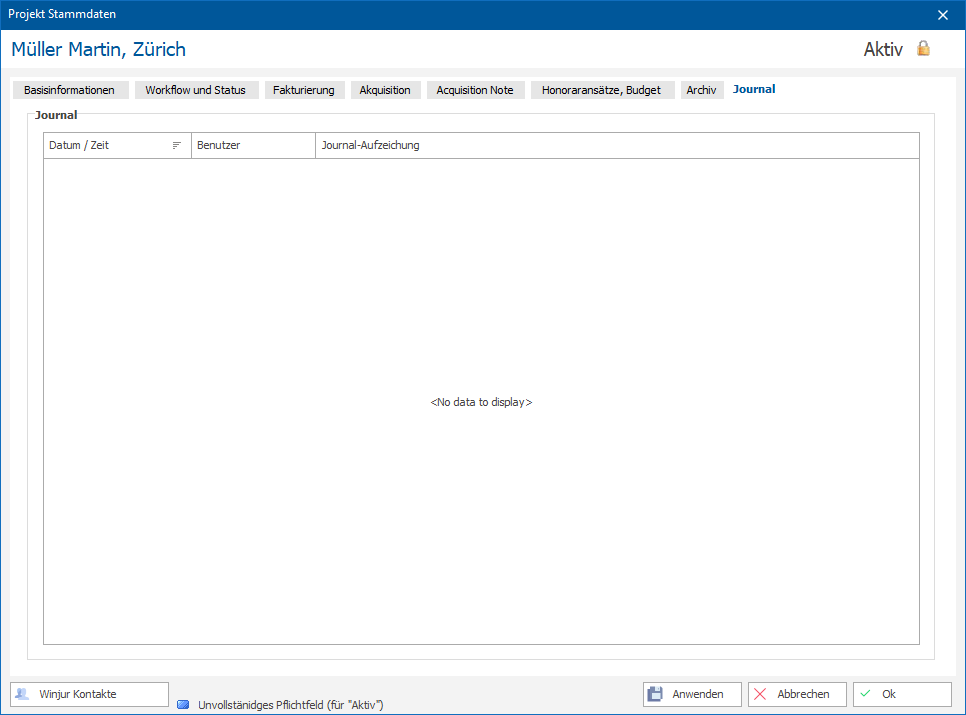This screenshot has width=966, height=715.
Task: Click the Winjur Kontakte people icon
Action: pos(22,694)
